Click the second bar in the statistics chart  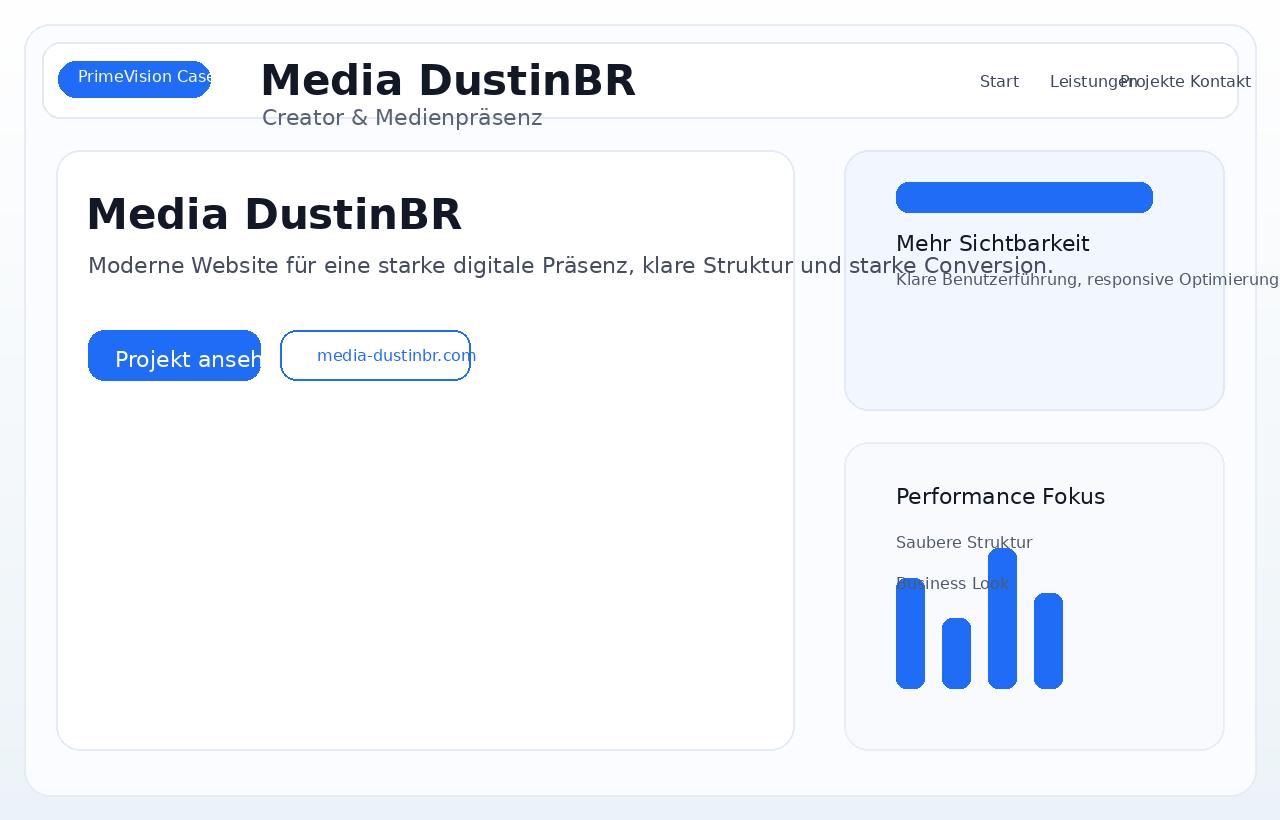pyautogui.click(x=956, y=655)
